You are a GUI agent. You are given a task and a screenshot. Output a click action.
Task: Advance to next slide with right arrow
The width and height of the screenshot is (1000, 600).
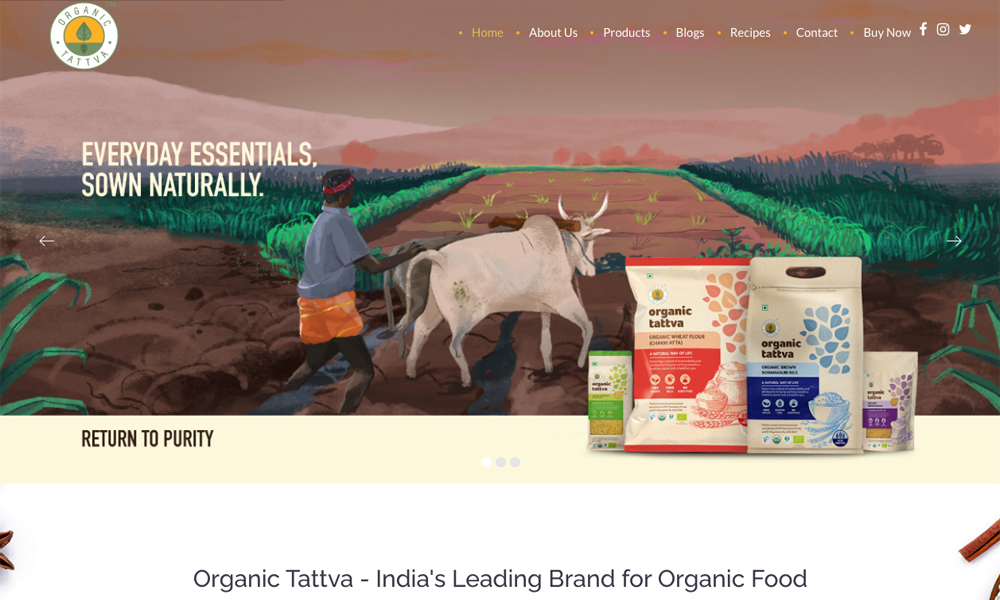pyautogui.click(x=953, y=241)
